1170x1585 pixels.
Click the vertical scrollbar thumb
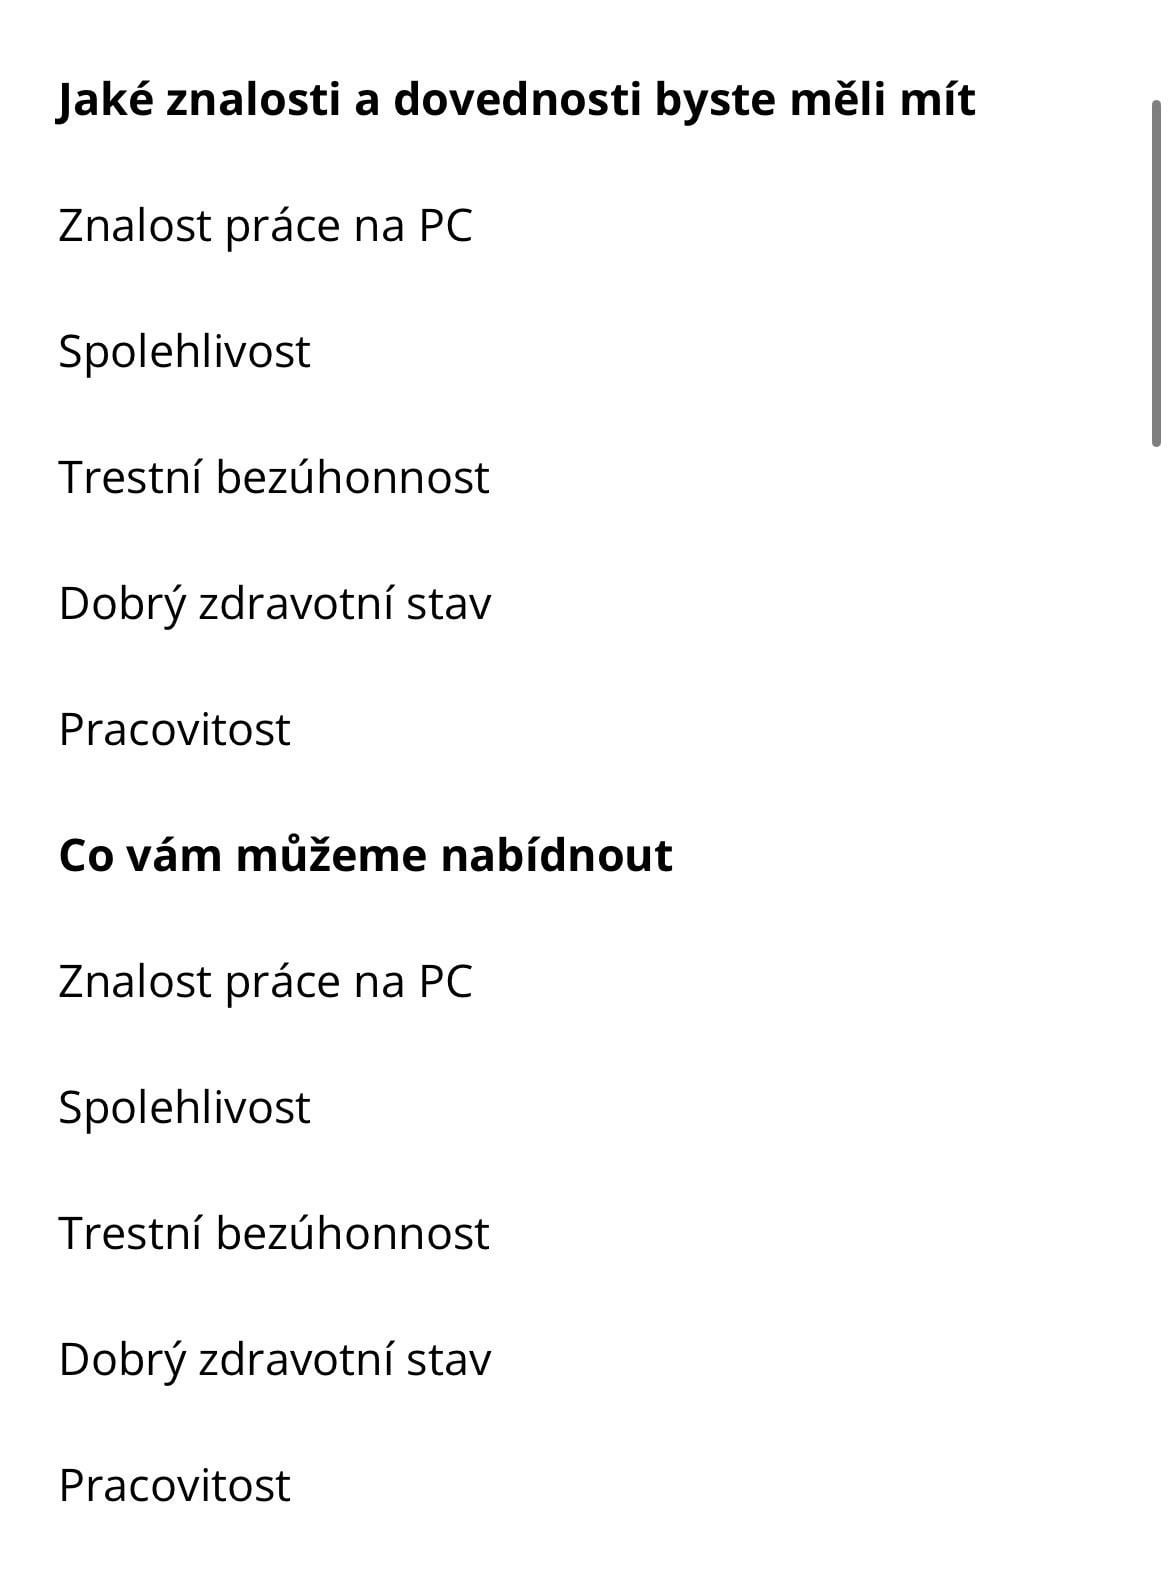click(x=1156, y=272)
